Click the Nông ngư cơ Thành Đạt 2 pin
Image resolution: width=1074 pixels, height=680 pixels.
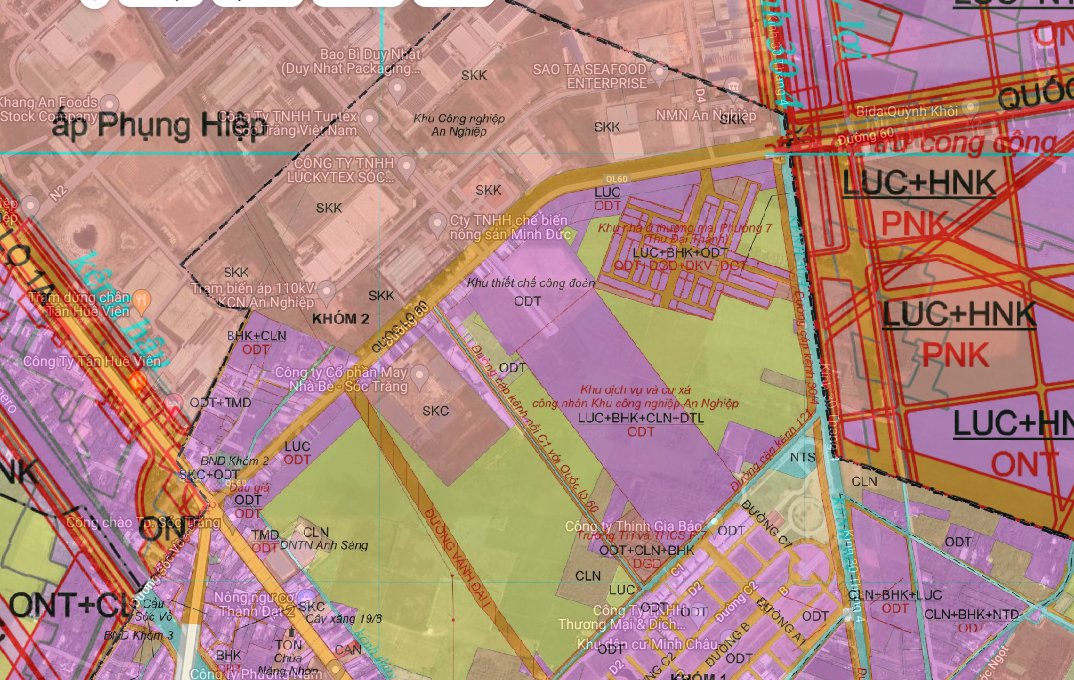pyautogui.click(x=306, y=599)
